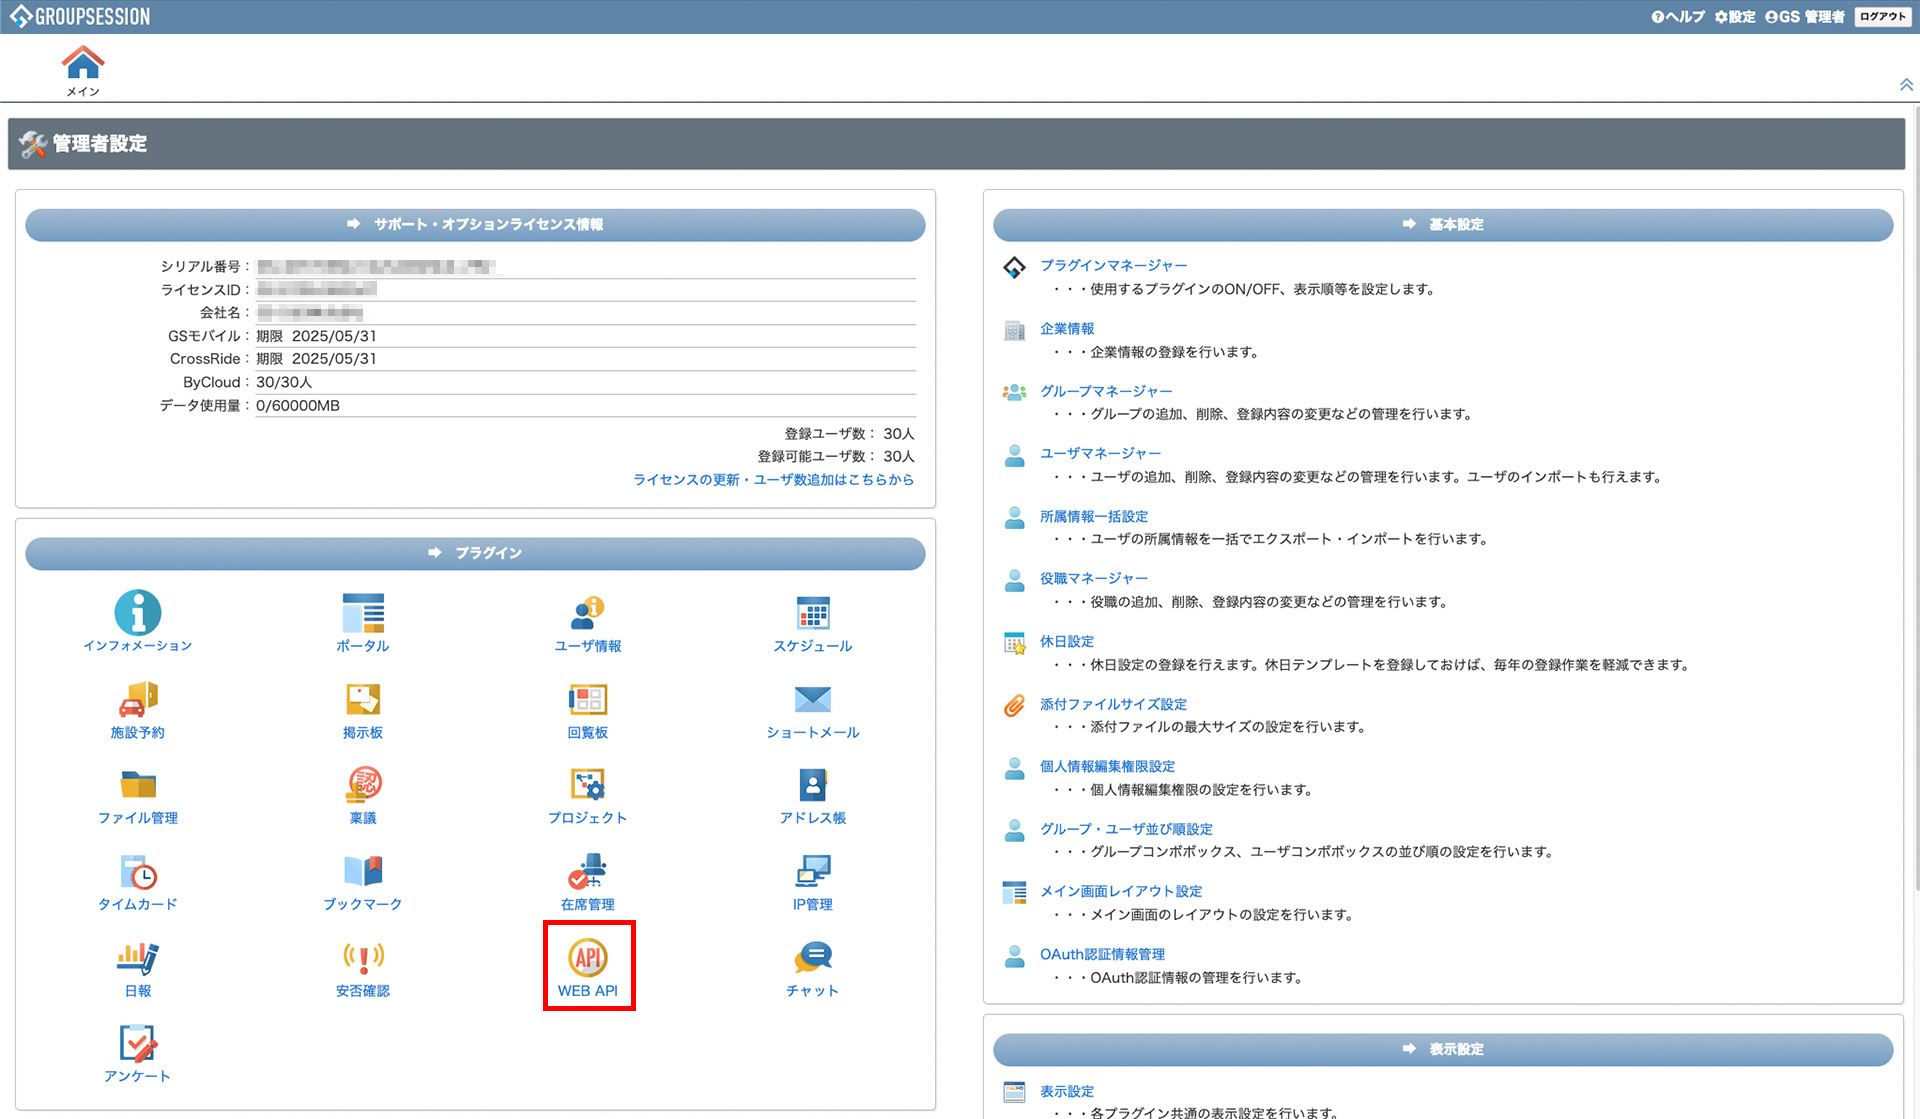Viewport: 1920px width, 1119px height.
Task: Open the Help menu item
Action: pos(1677,17)
